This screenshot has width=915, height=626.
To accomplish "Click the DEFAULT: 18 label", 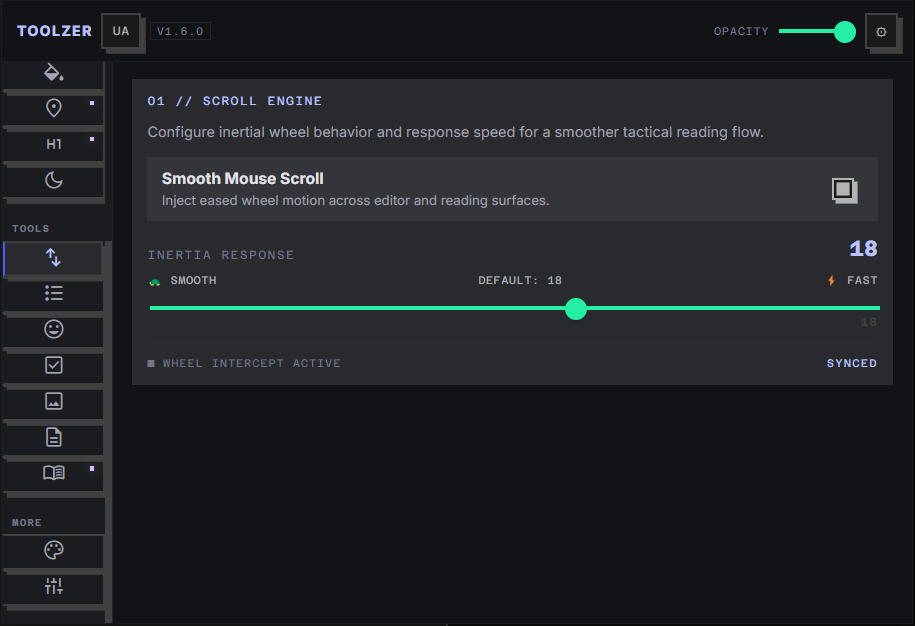I will pyautogui.click(x=520, y=281).
